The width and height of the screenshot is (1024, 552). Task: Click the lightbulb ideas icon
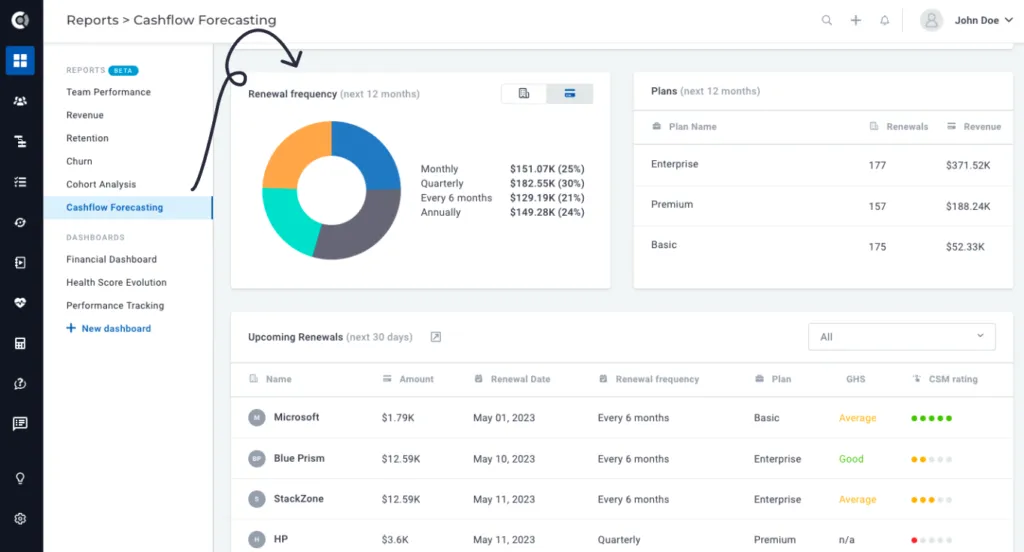pos(20,479)
